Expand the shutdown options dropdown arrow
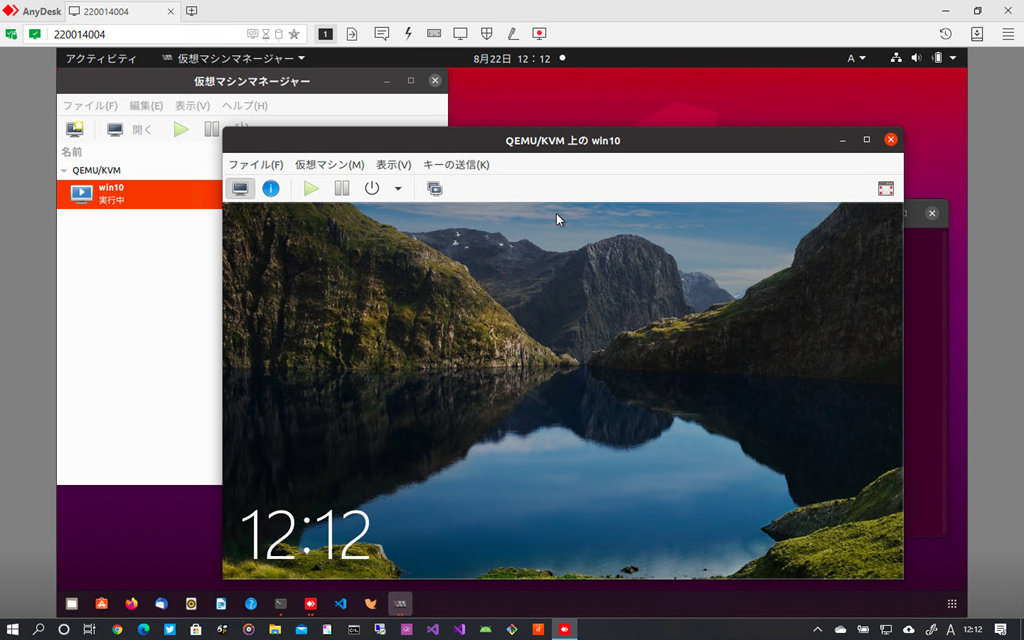 tap(398, 188)
